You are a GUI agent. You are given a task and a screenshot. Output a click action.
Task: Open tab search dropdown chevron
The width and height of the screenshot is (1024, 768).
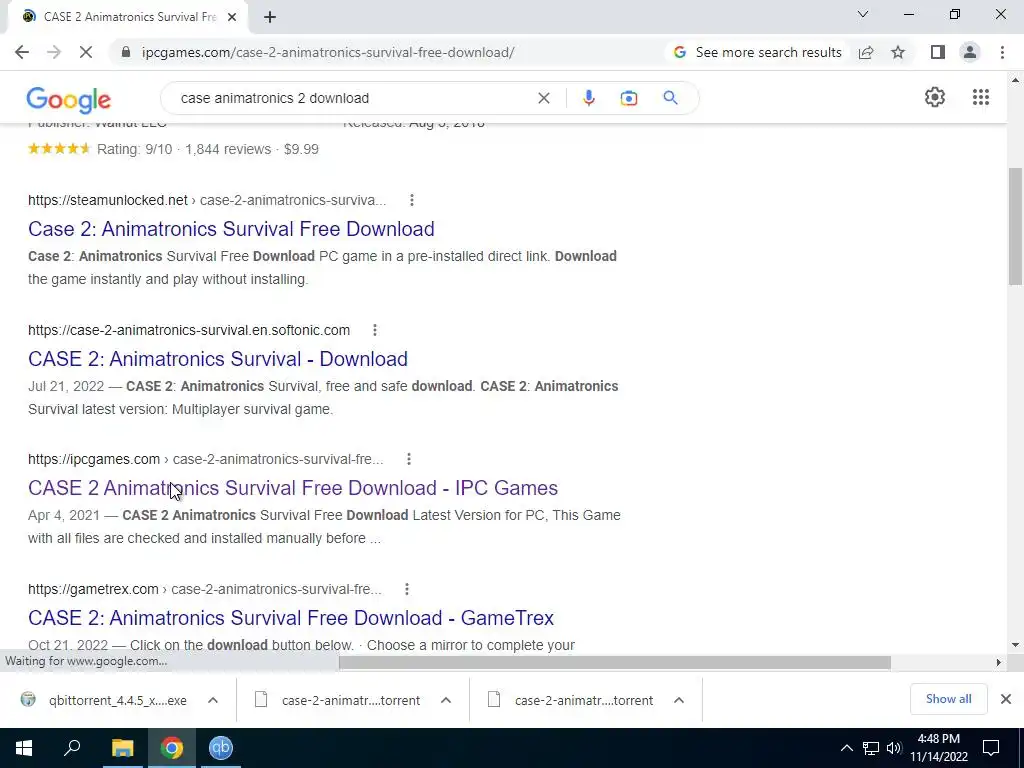pos(862,14)
